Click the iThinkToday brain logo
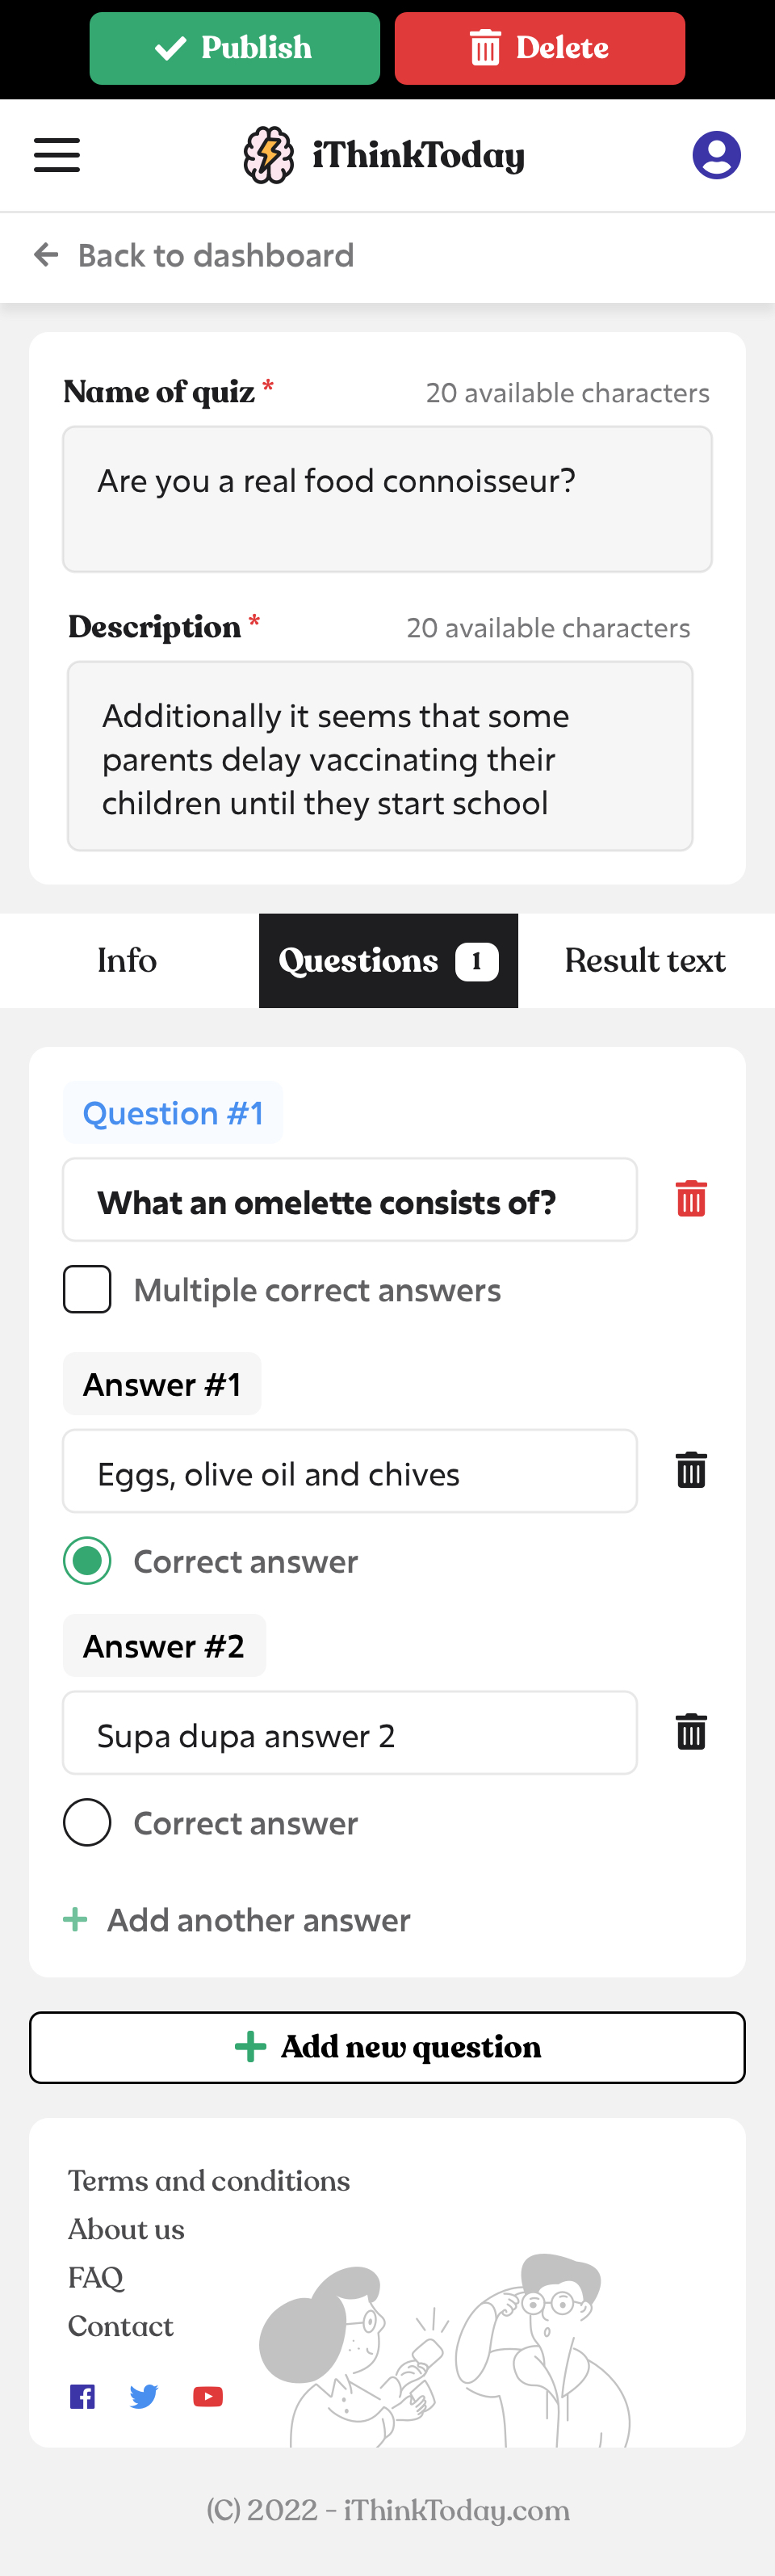This screenshot has width=775, height=2576. [x=268, y=154]
